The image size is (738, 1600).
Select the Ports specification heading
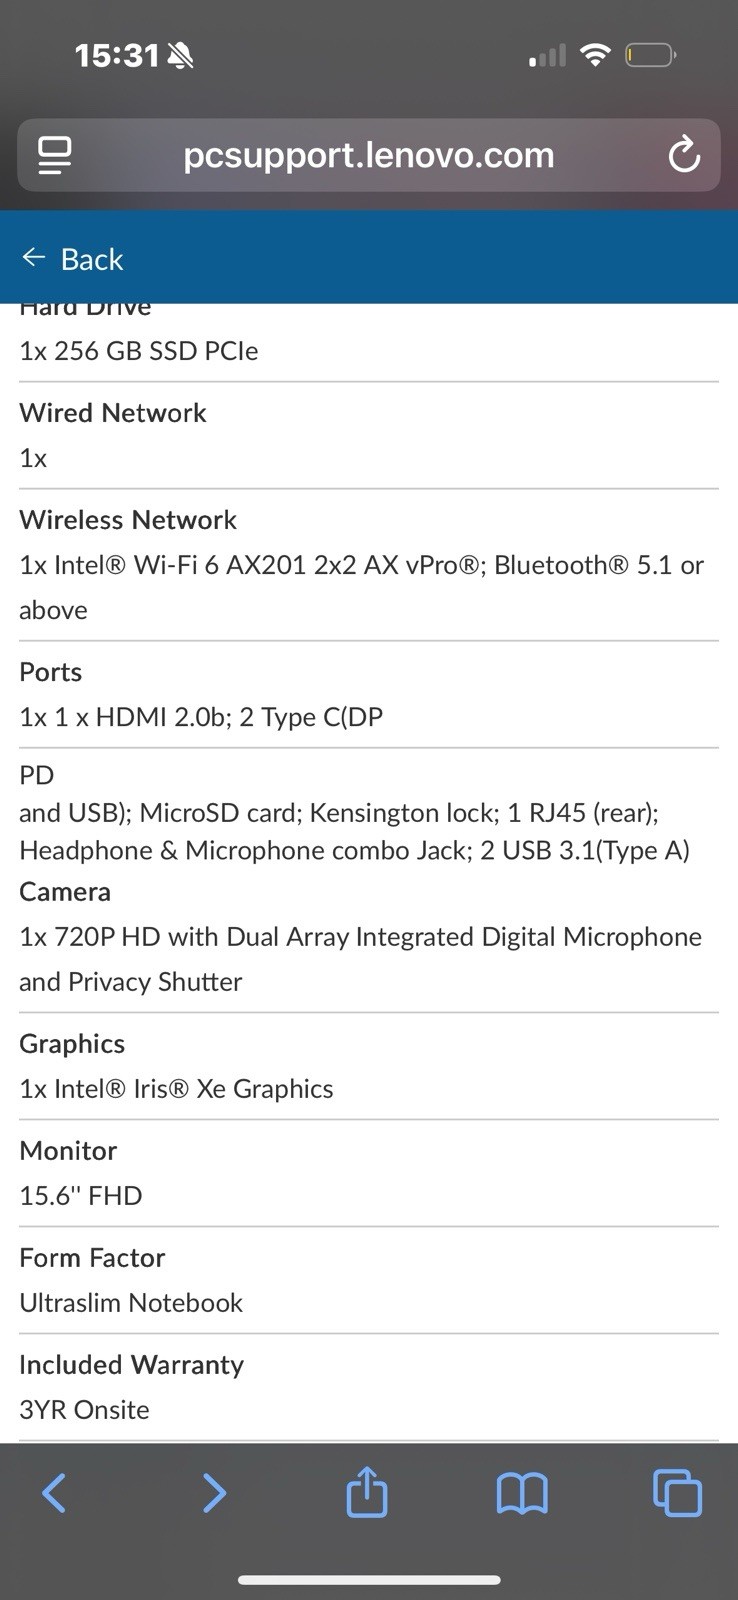click(x=51, y=672)
